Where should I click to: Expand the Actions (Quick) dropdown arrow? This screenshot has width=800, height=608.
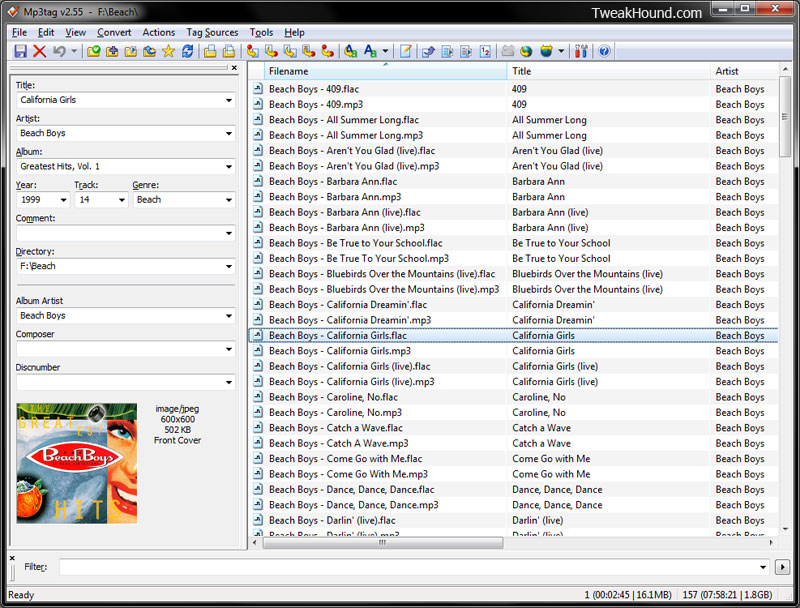[385, 51]
